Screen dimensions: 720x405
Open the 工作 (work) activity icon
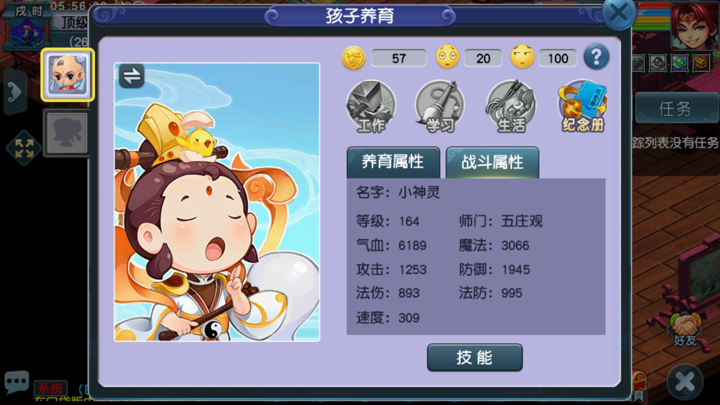click(x=371, y=107)
